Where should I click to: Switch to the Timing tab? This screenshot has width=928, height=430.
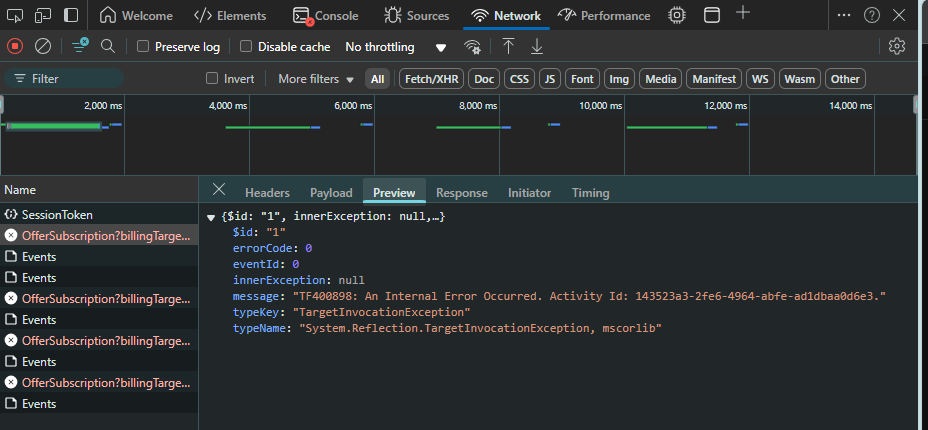(591, 193)
